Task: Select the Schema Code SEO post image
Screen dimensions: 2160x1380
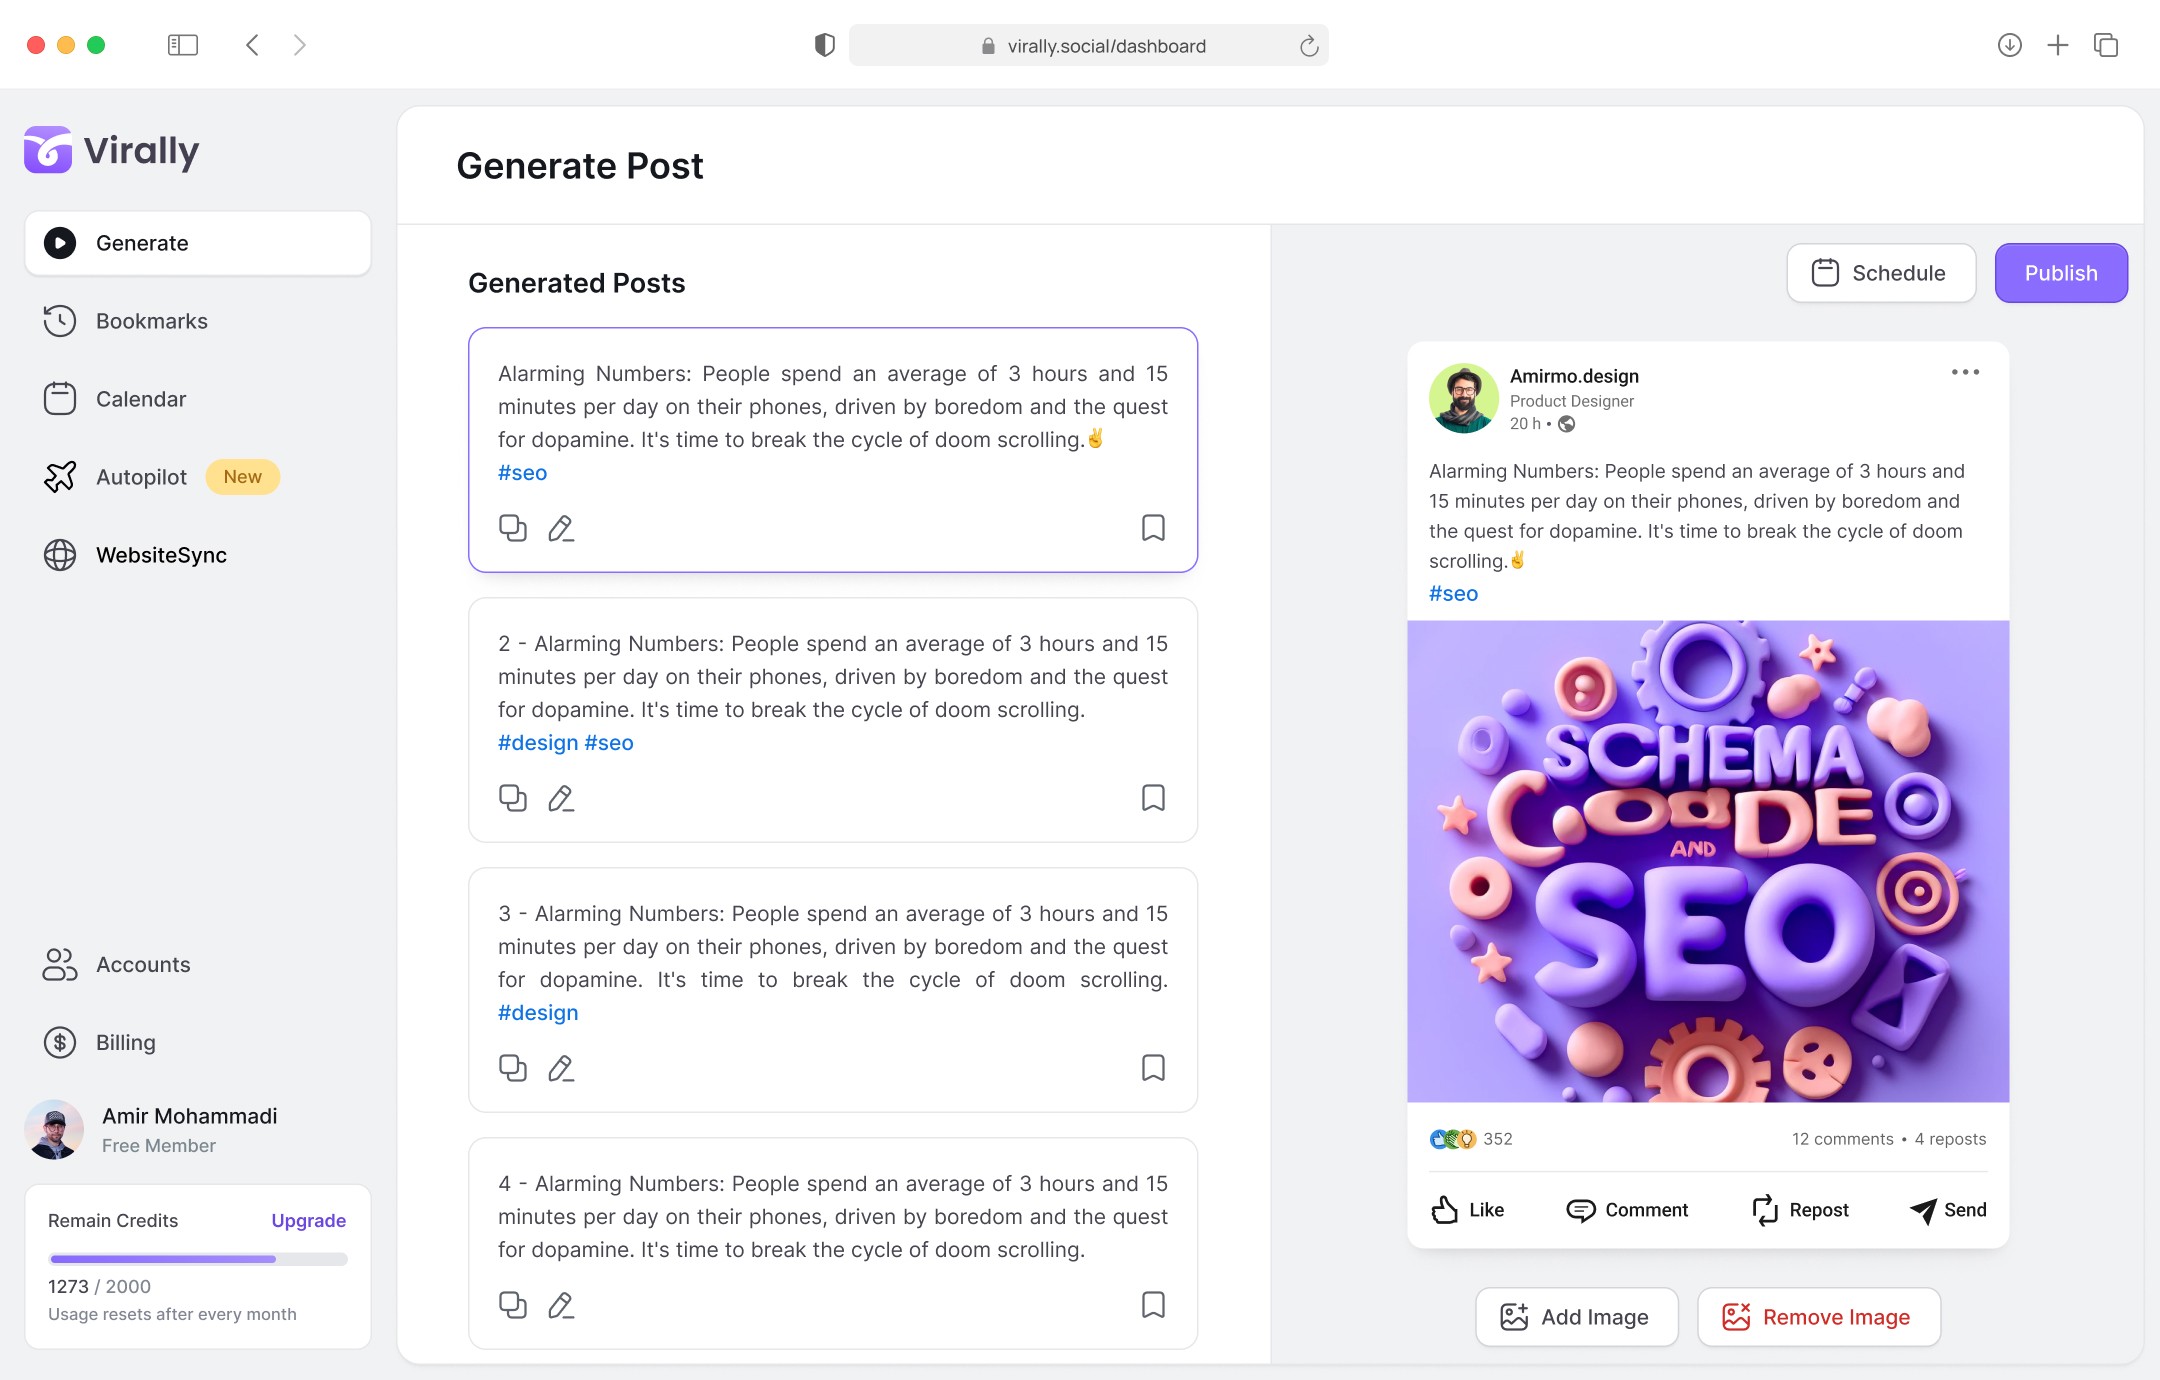Action: pos(1708,861)
